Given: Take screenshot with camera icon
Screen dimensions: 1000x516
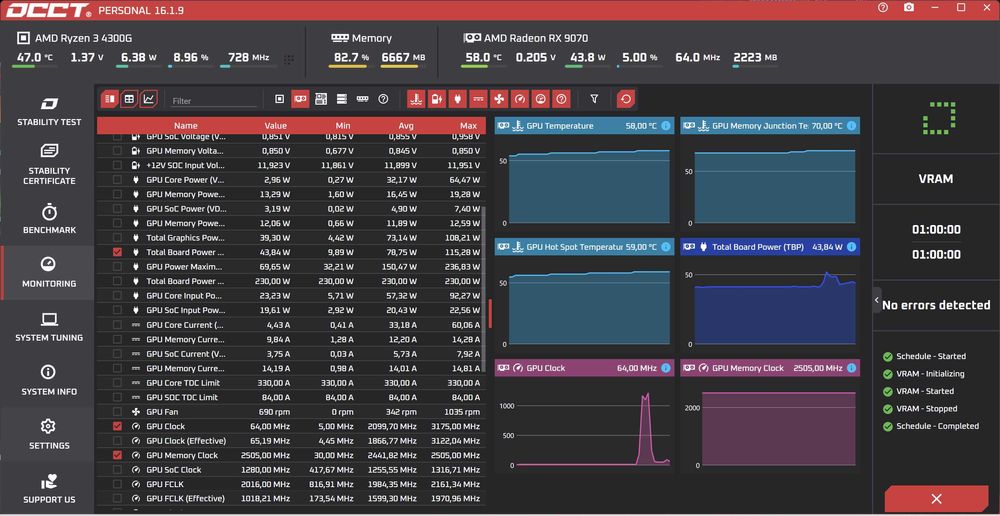Looking at the screenshot, I should coord(909,8).
